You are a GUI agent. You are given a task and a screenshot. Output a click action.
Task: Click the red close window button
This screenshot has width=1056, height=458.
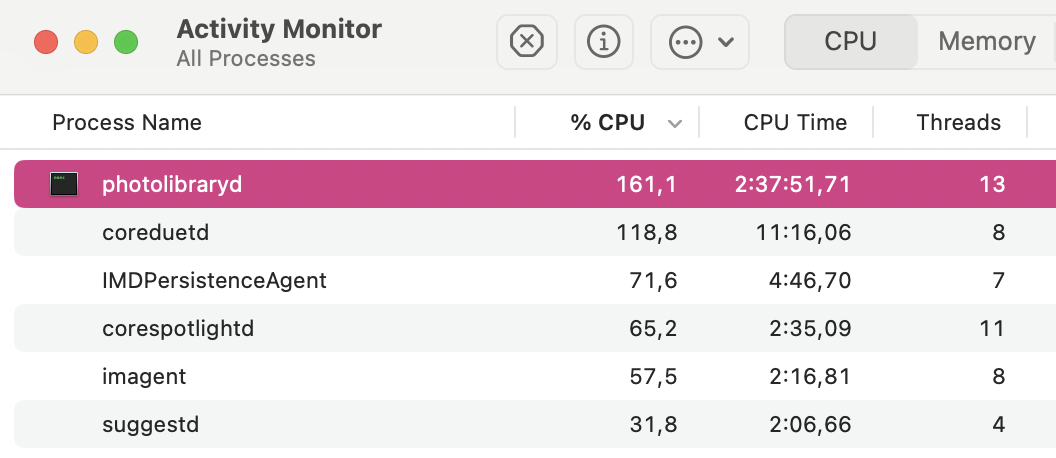pos(46,42)
